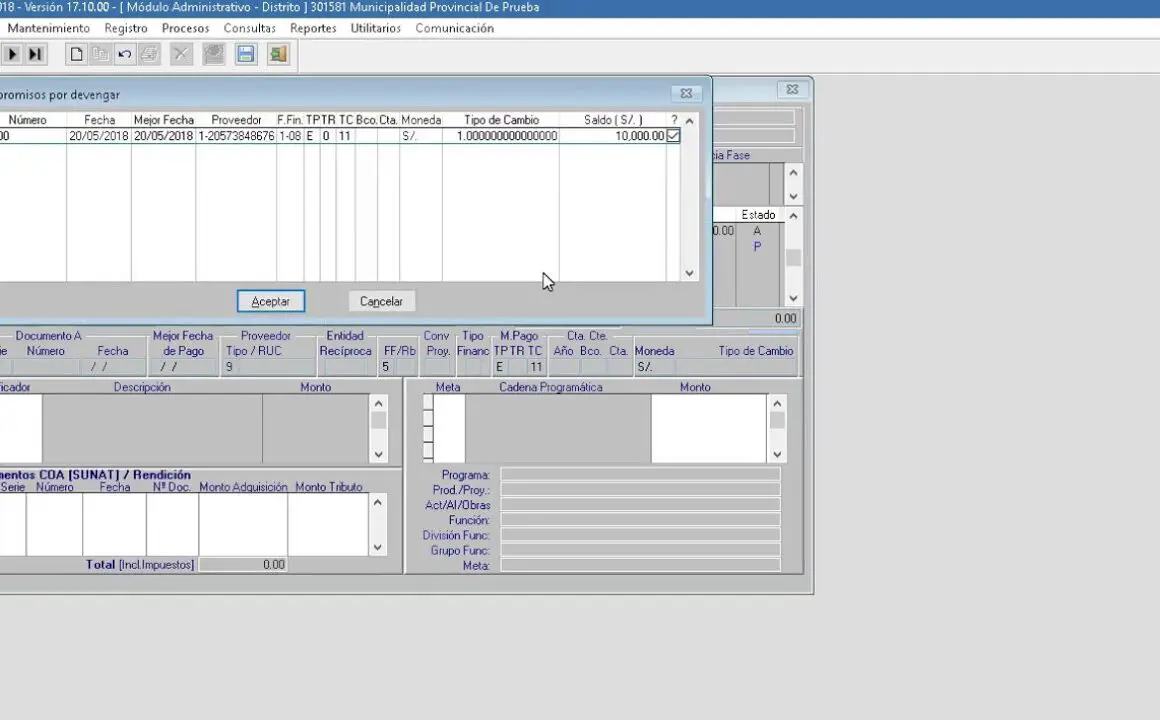The image size is (1160, 720).
Task: Click the División Func. field
Action: (640, 534)
